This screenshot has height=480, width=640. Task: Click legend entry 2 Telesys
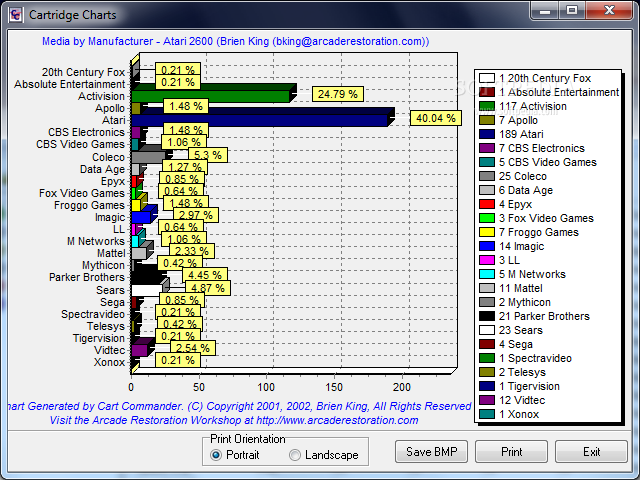522,372
